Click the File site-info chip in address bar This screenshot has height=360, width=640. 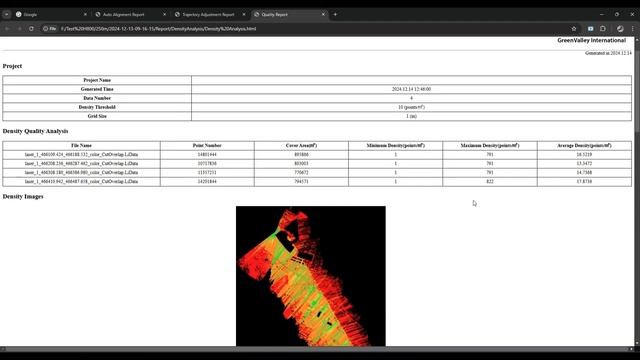click(49, 29)
